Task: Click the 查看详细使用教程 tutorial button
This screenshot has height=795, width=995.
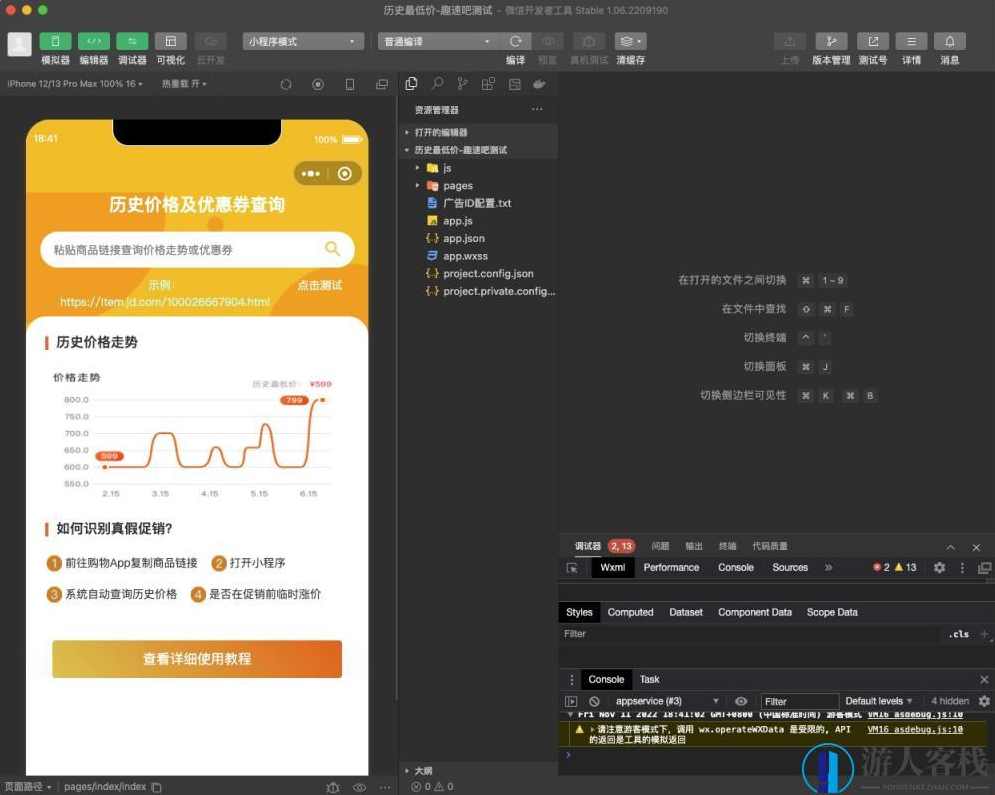Action: (196, 660)
